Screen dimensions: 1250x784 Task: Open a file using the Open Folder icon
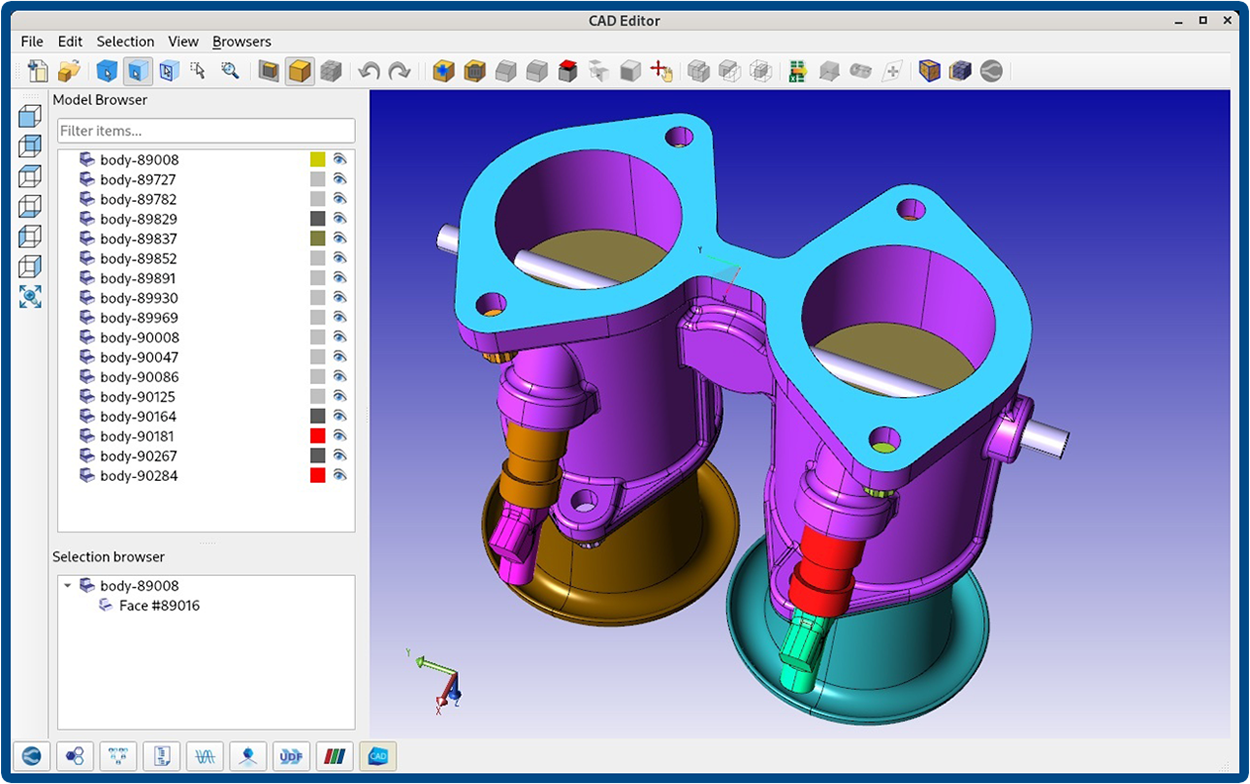tap(68, 71)
